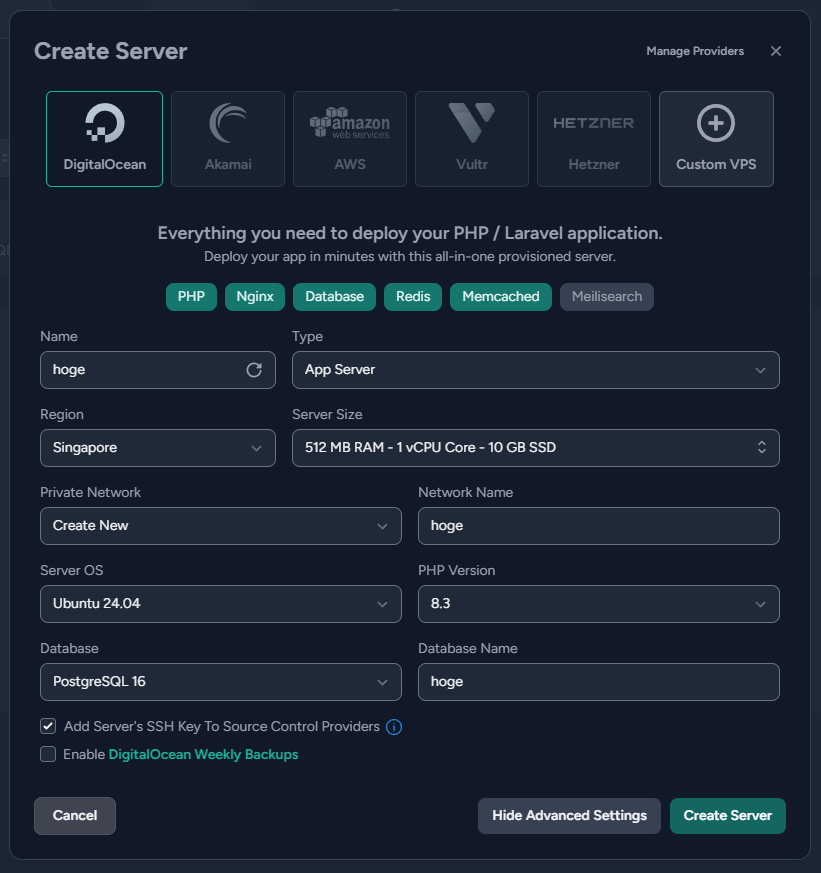
Task: Regenerate the server name with refresh icon
Action: point(254,370)
